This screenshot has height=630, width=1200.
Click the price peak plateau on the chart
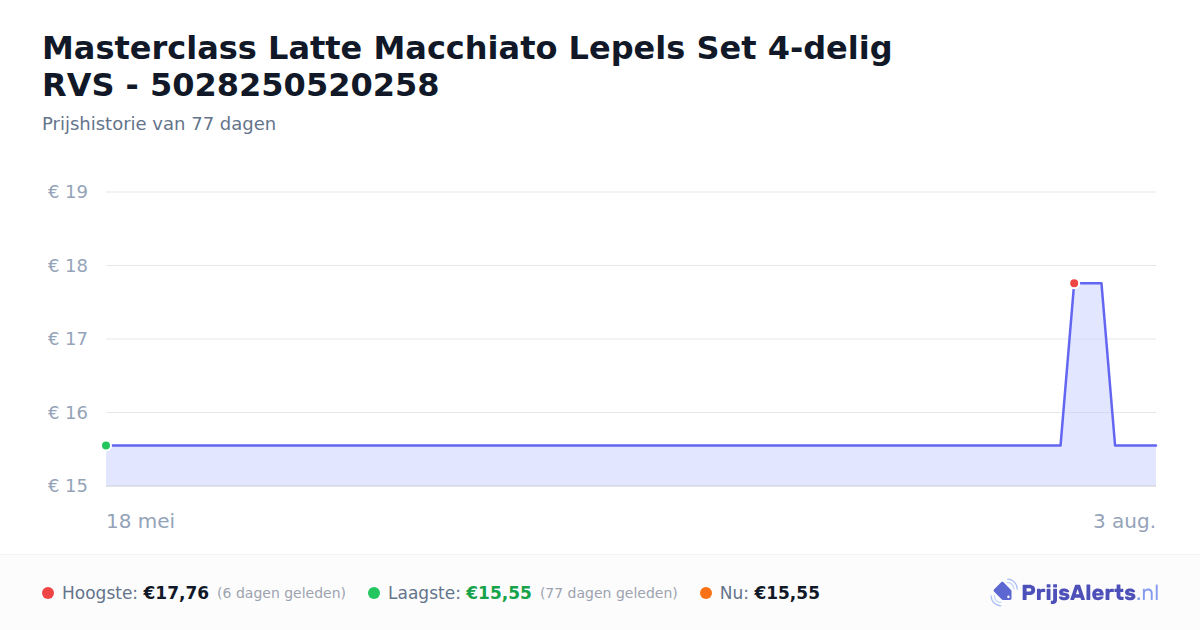(x=1088, y=284)
